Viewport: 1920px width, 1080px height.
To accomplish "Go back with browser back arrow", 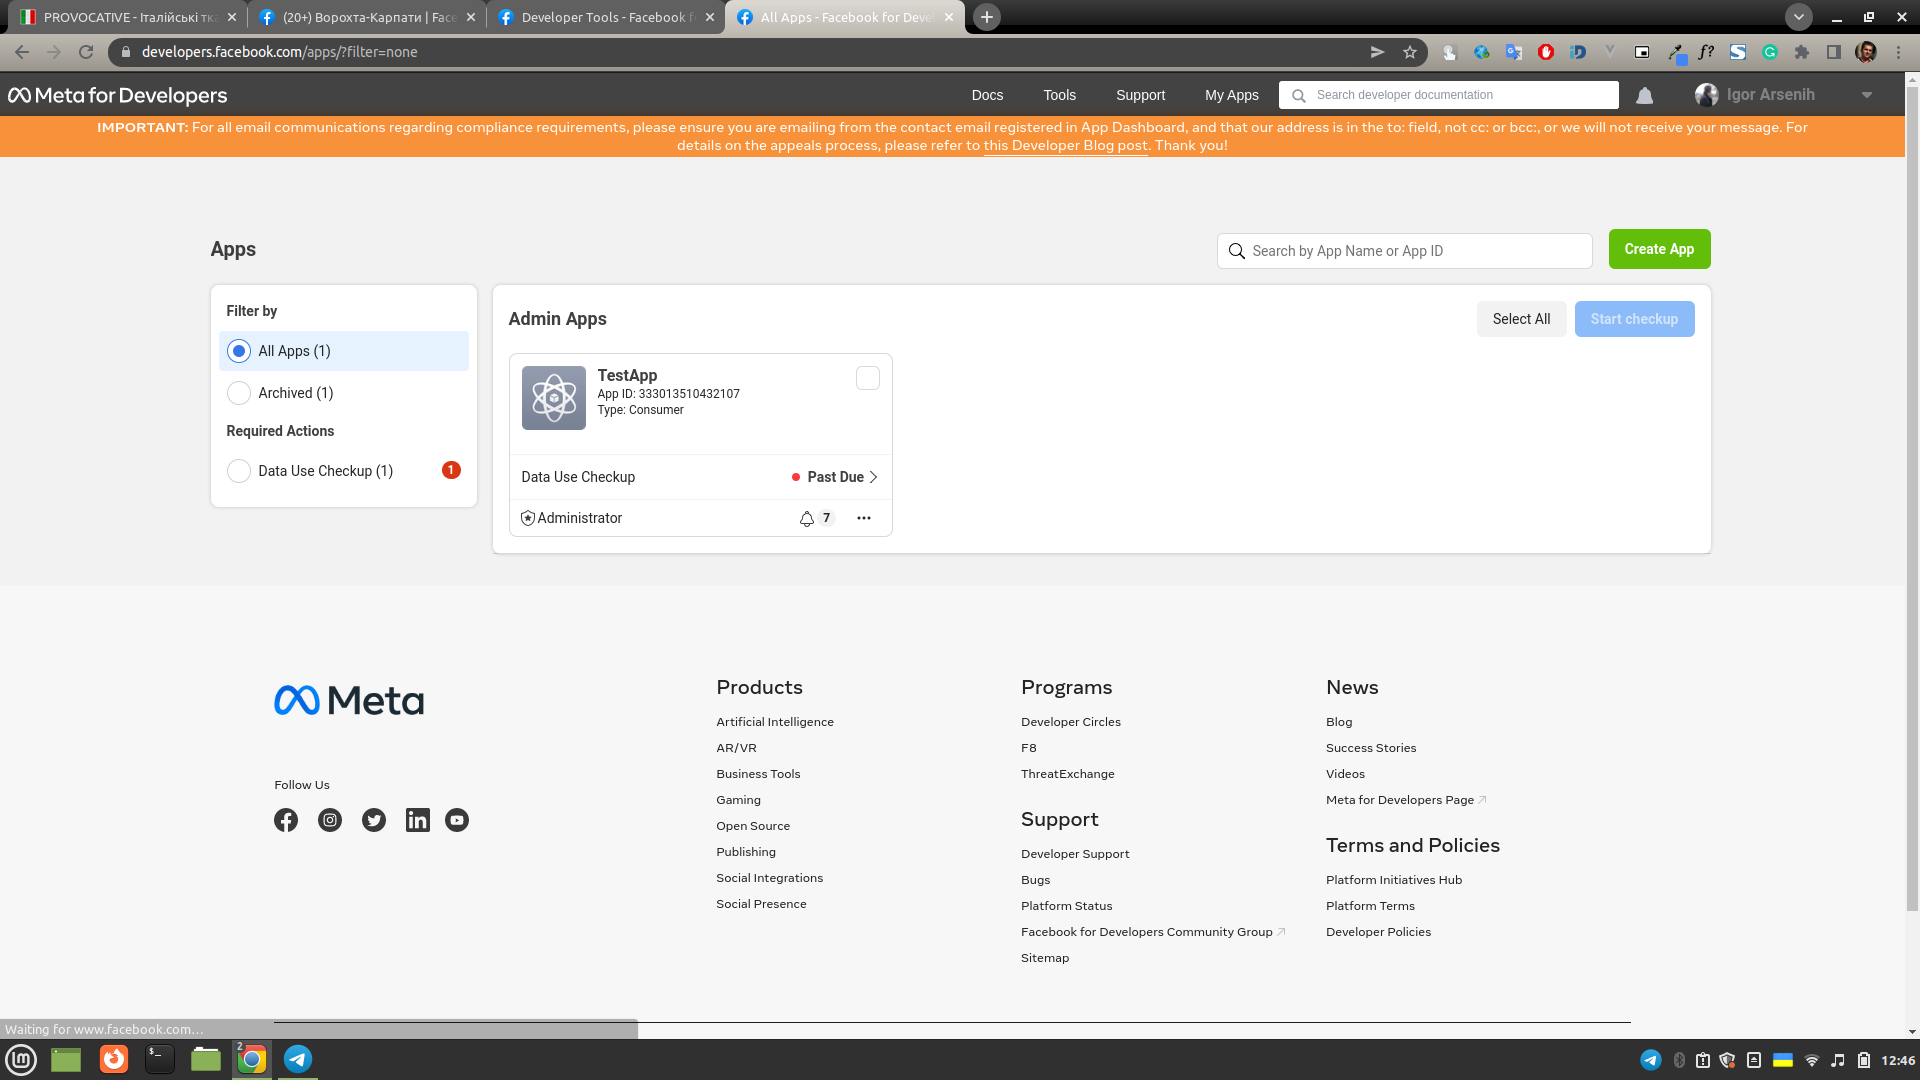I will [22, 52].
